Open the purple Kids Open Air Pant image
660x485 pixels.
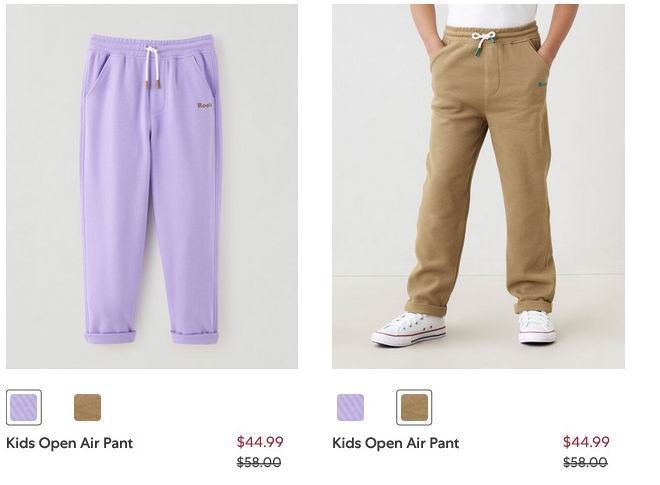152,187
